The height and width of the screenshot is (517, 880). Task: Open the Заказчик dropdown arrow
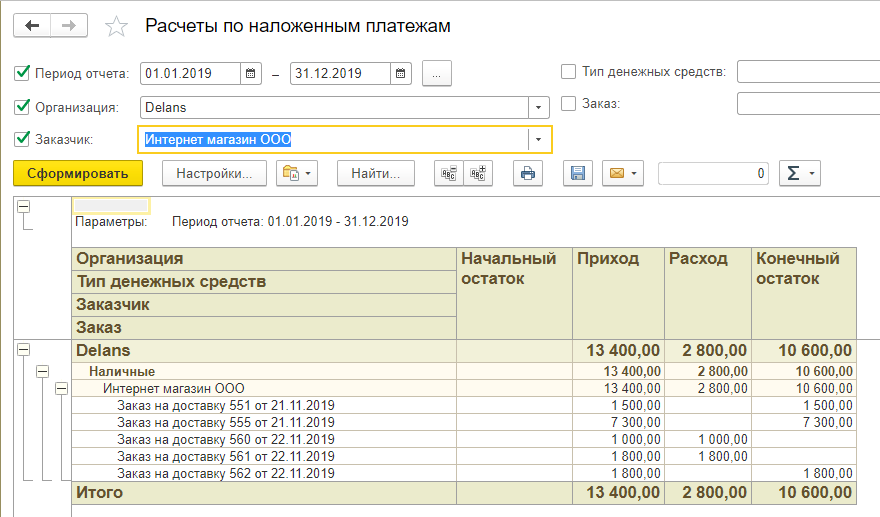tap(538, 139)
